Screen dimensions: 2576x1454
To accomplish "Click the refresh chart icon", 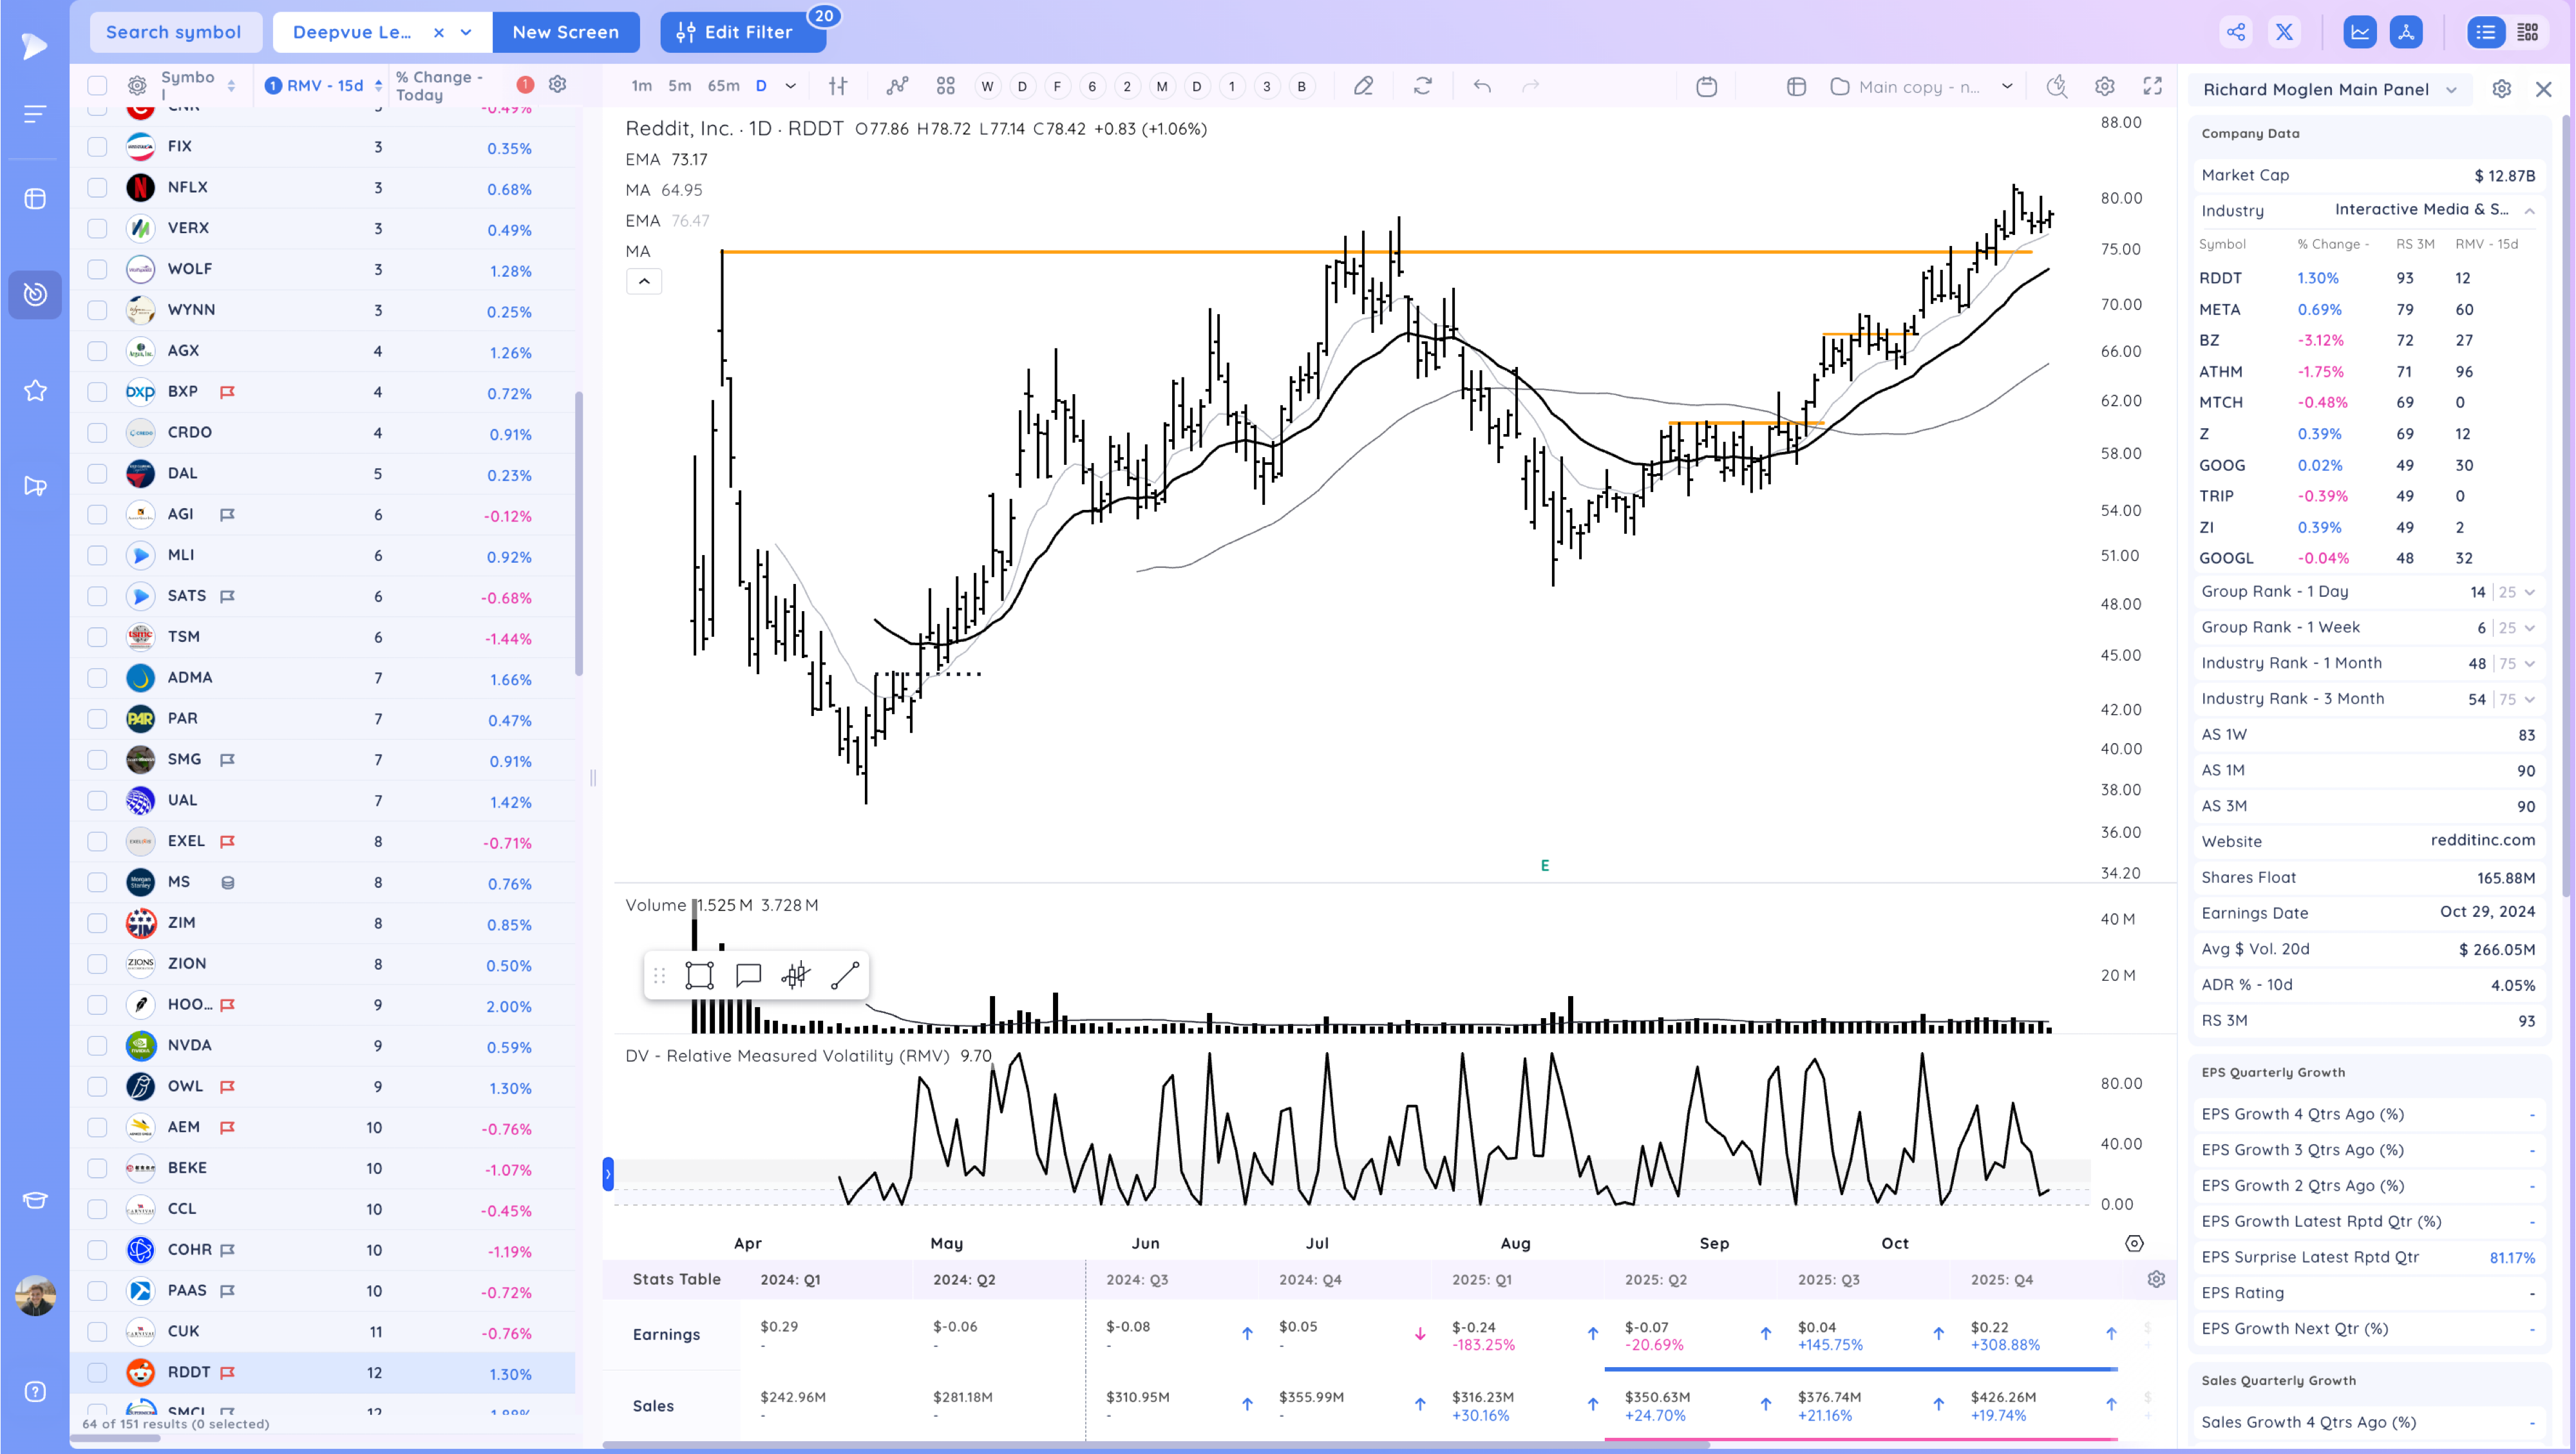I will coord(1422,86).
